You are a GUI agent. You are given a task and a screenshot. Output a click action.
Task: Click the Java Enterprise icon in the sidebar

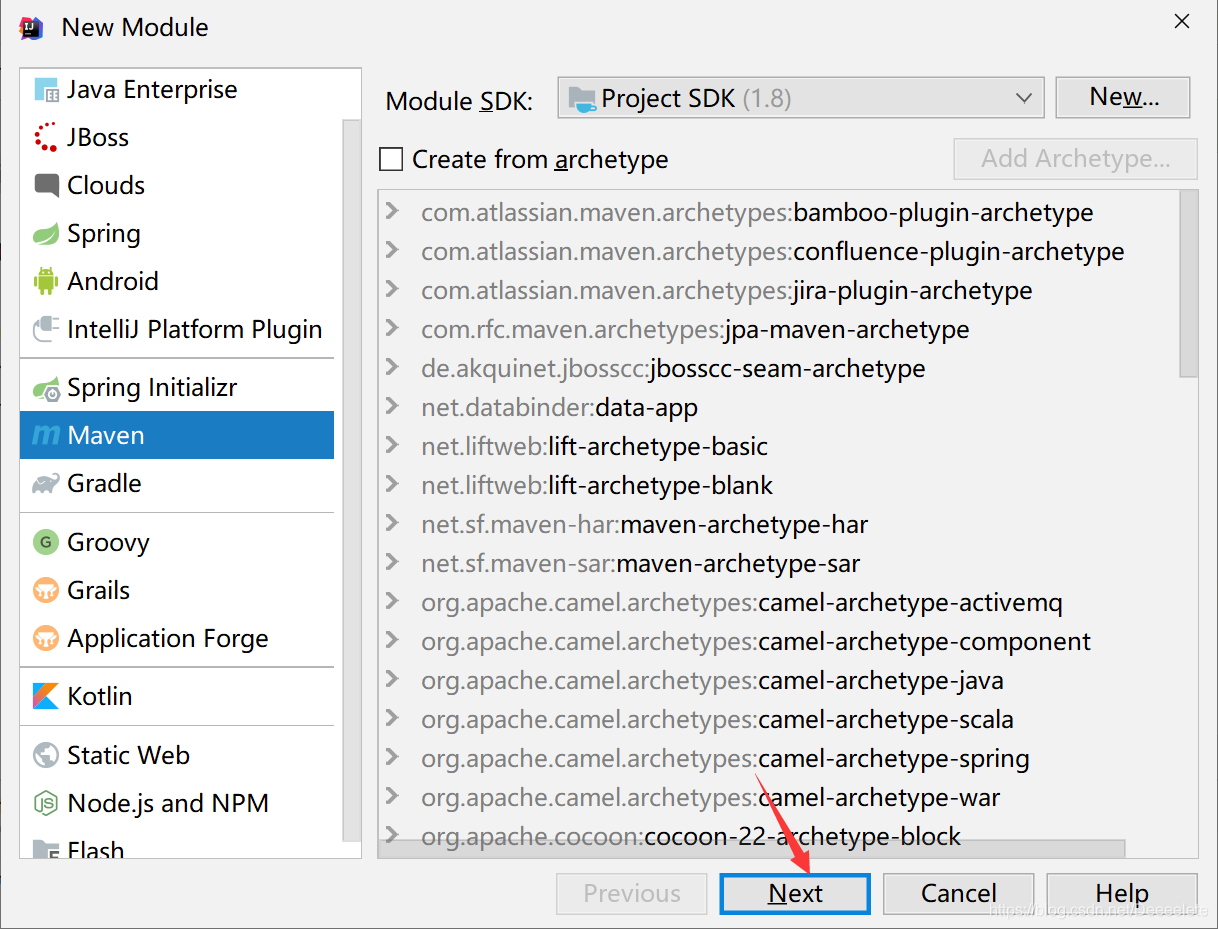[x=46, y=90]
